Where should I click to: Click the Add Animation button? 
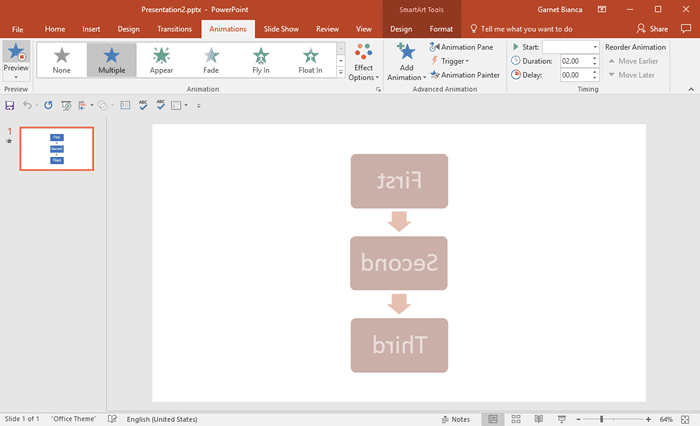(405, 63)
